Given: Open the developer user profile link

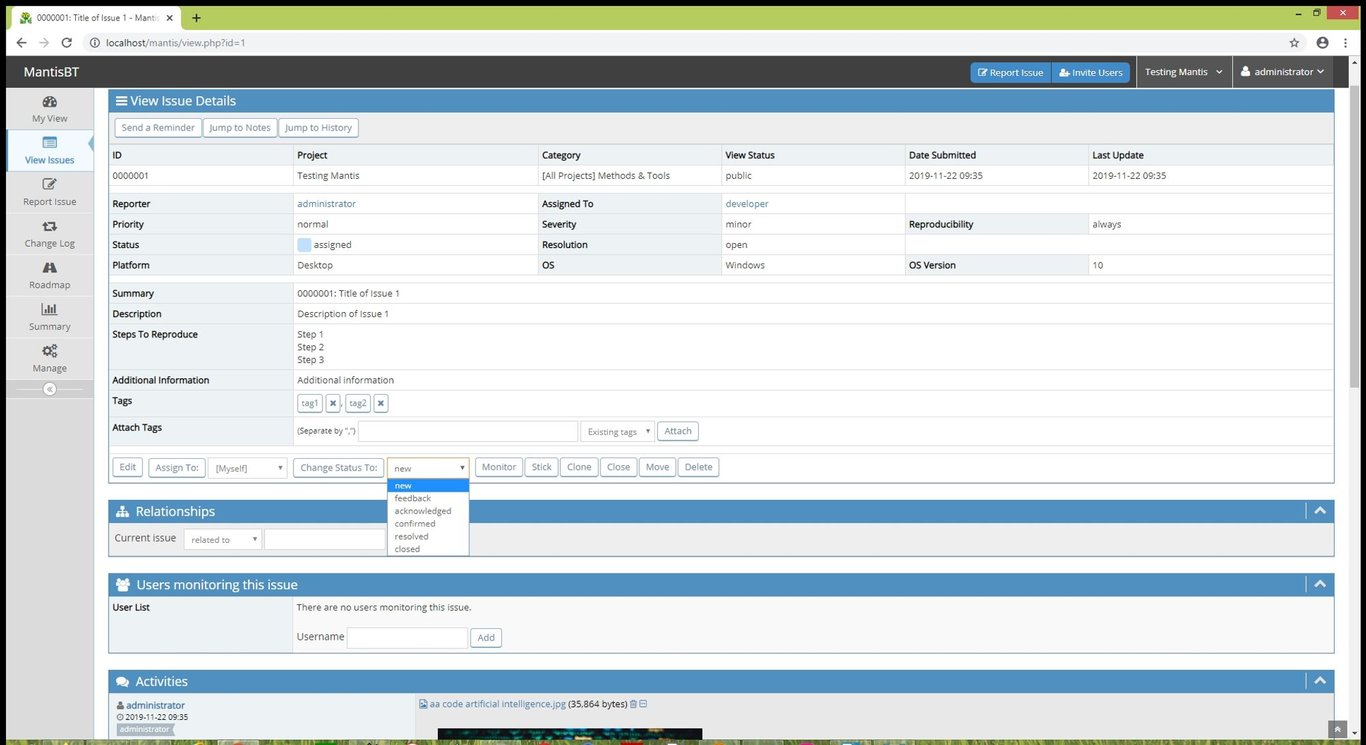Looking at the screenshot, I should 745,203.
